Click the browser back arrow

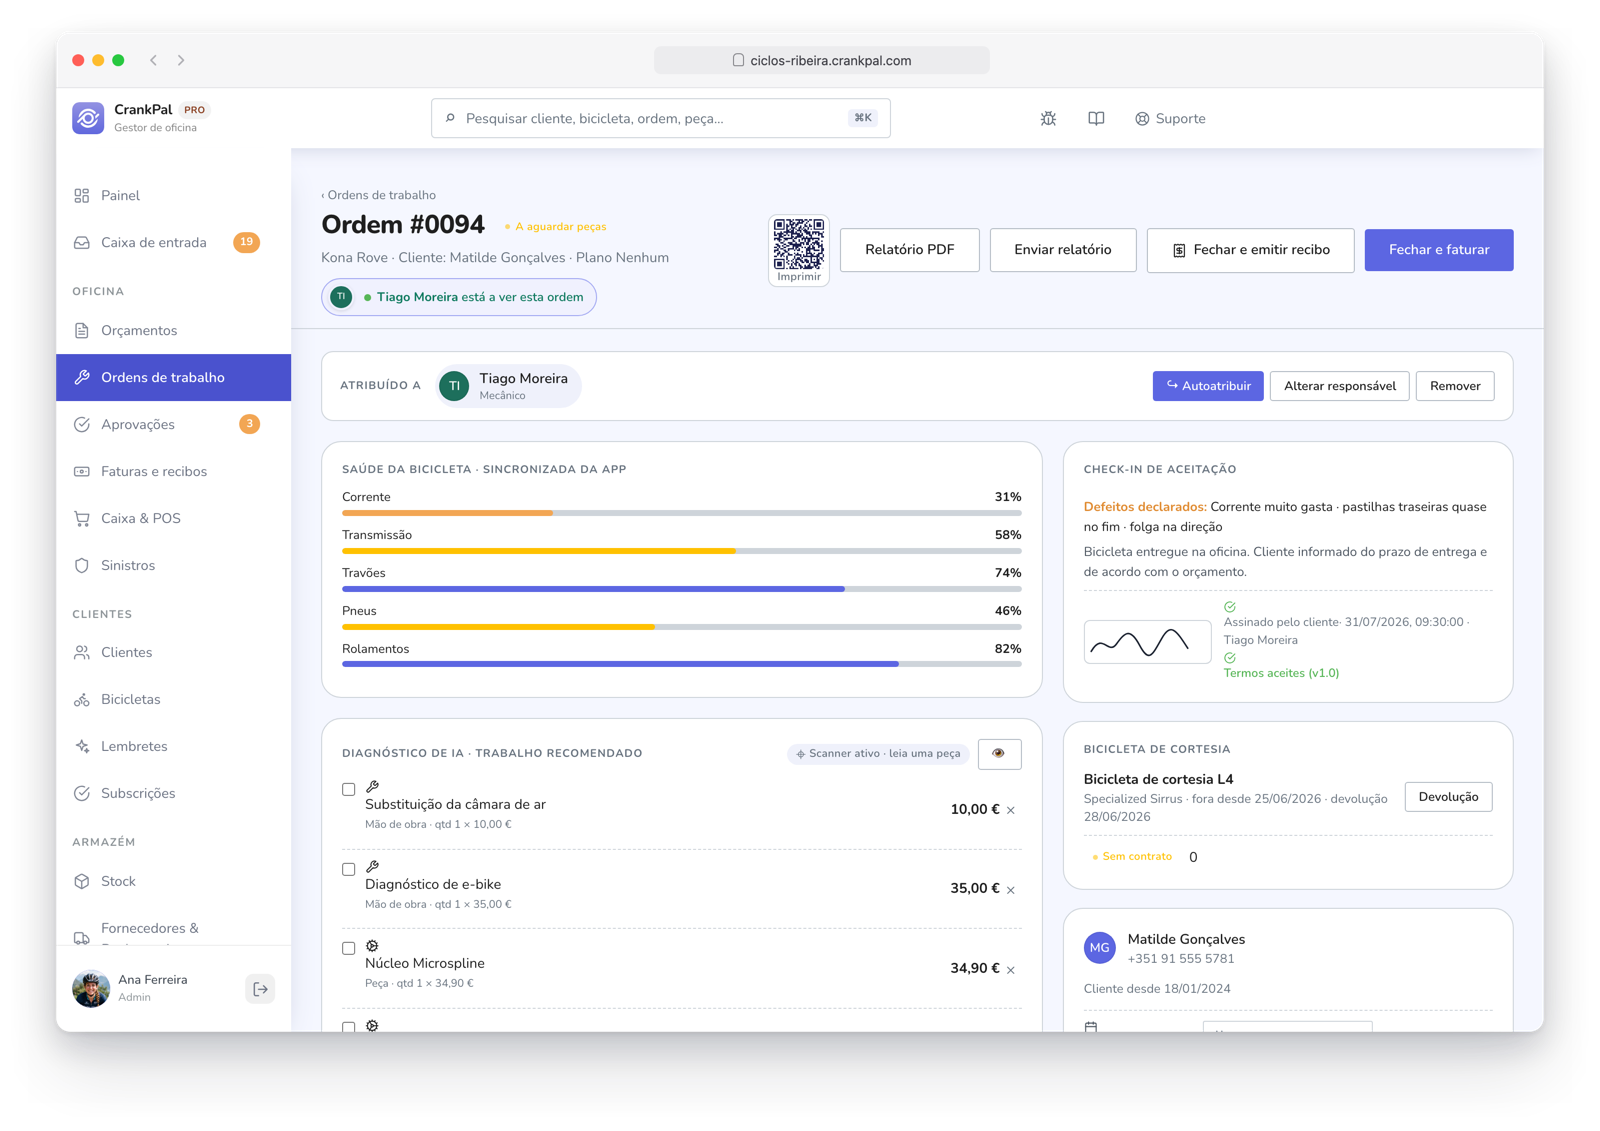tap(154, 60)
